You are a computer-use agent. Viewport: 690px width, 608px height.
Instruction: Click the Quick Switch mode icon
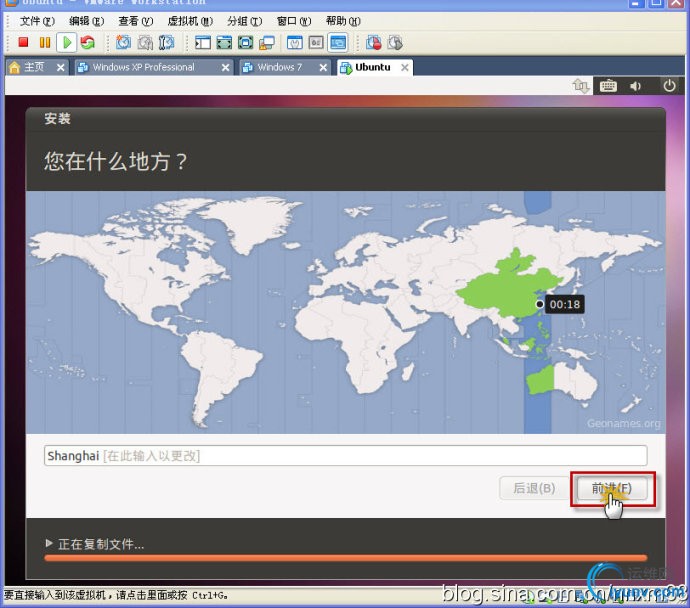(245, 43)
